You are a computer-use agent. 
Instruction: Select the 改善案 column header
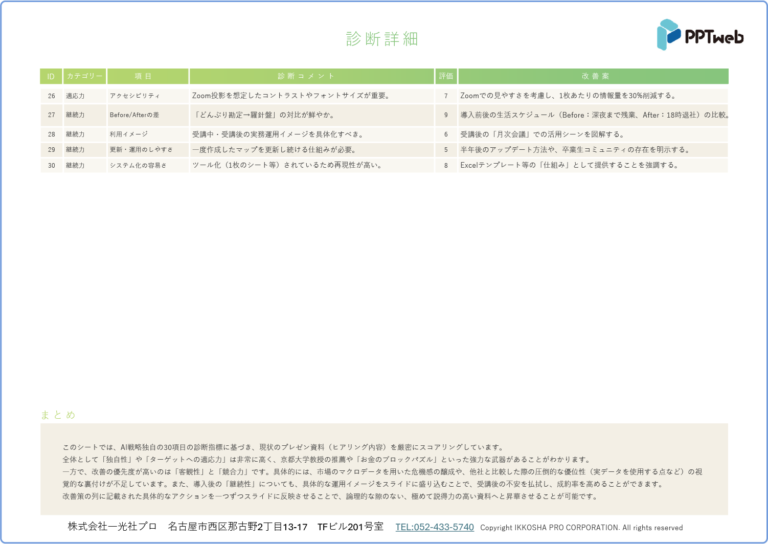click(593, 76)
